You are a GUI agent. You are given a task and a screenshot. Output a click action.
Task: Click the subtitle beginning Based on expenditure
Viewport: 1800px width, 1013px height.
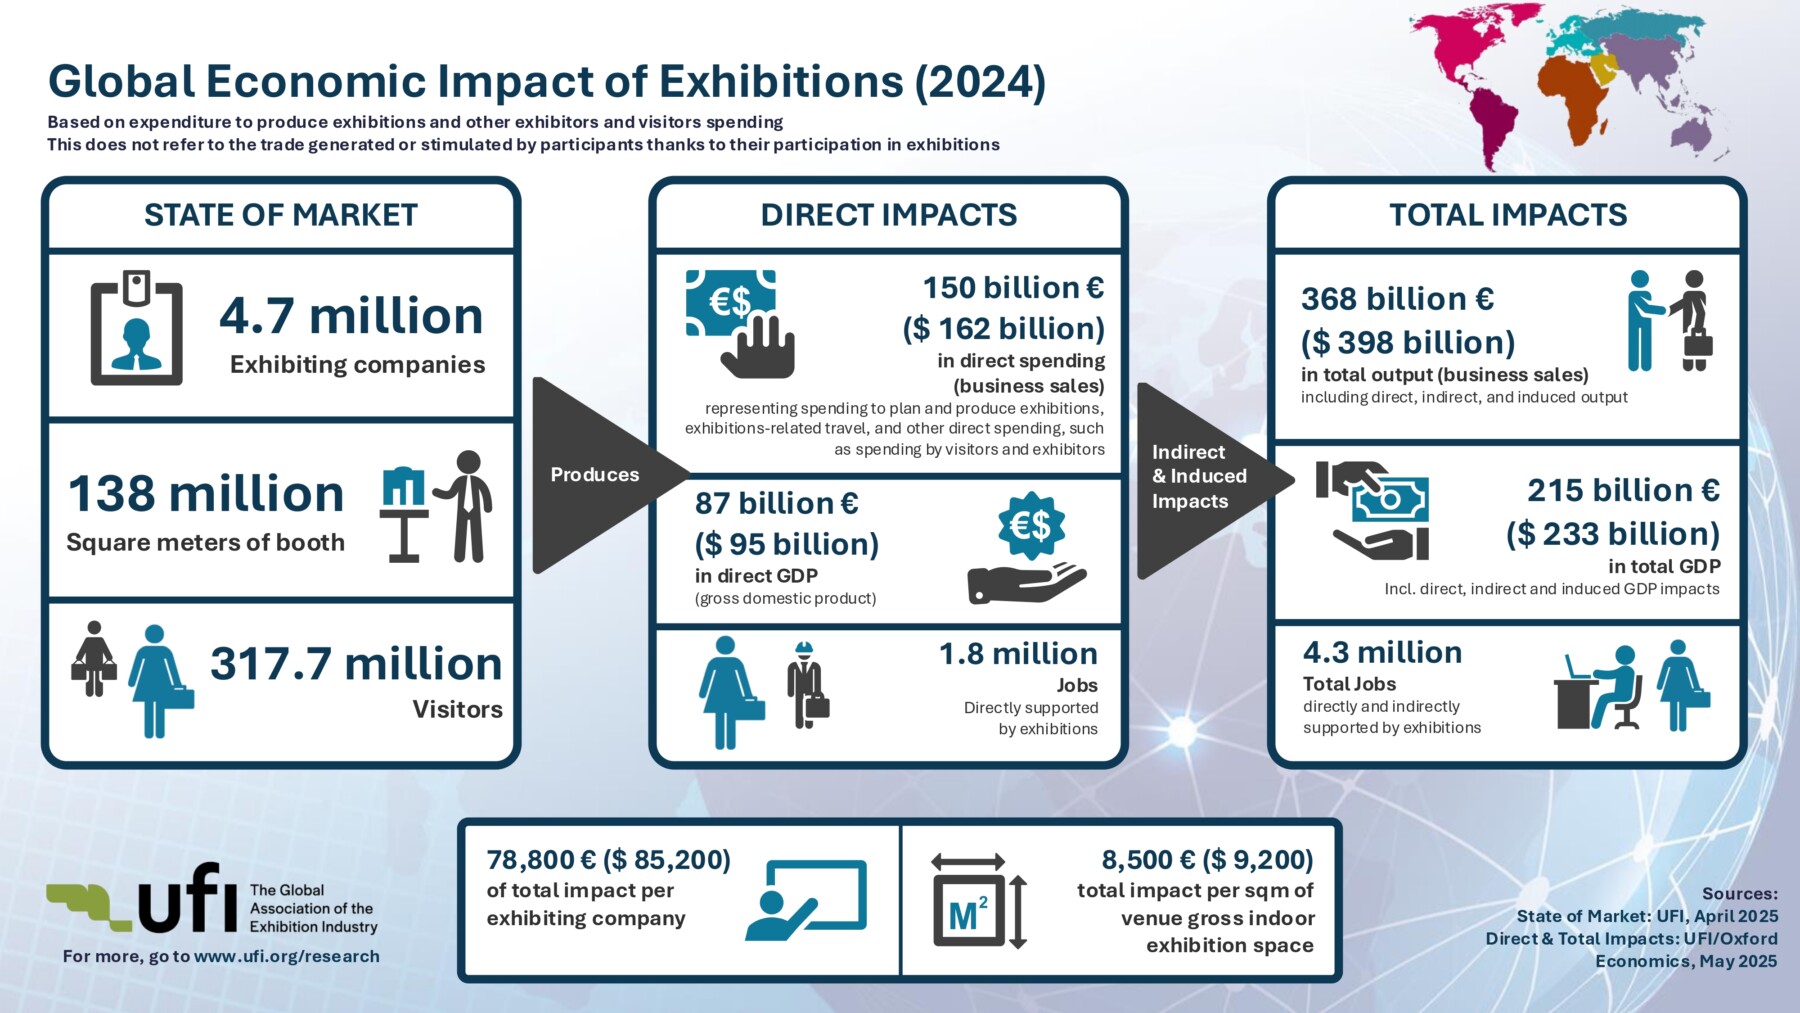[415, 122]
